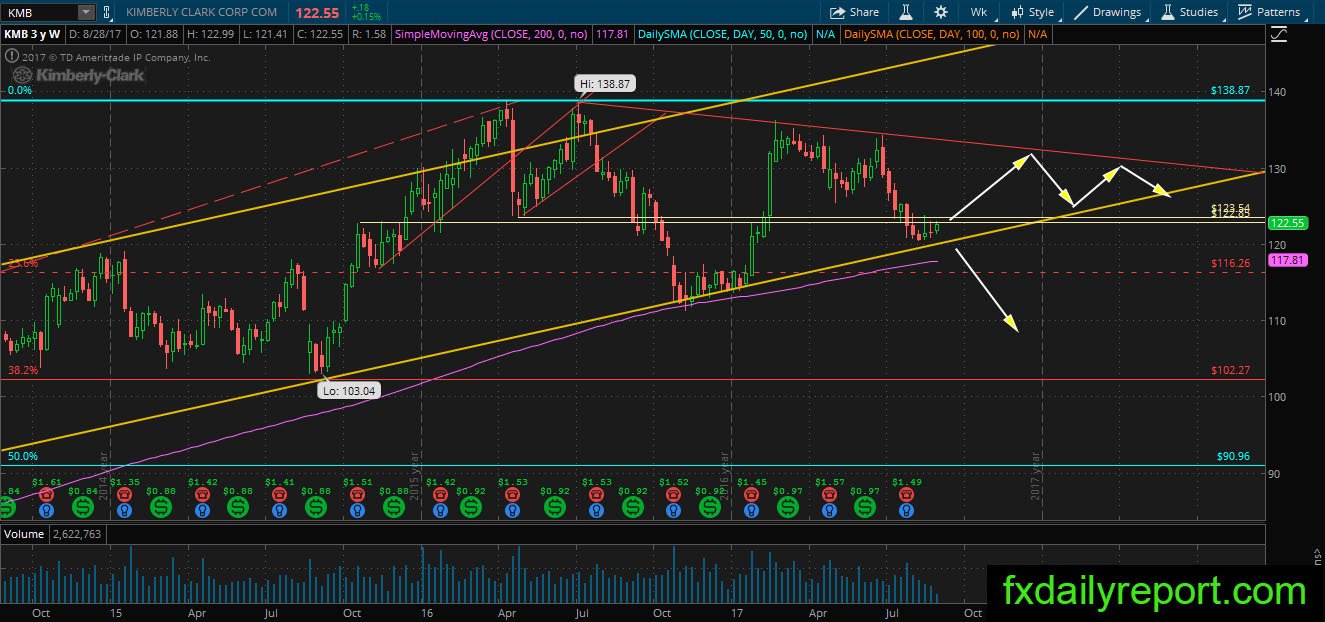The width and height of the screenshot is (1325, 622).
Task: Click the earnings phone icon labeled $1.61
Action: [46, 493]
